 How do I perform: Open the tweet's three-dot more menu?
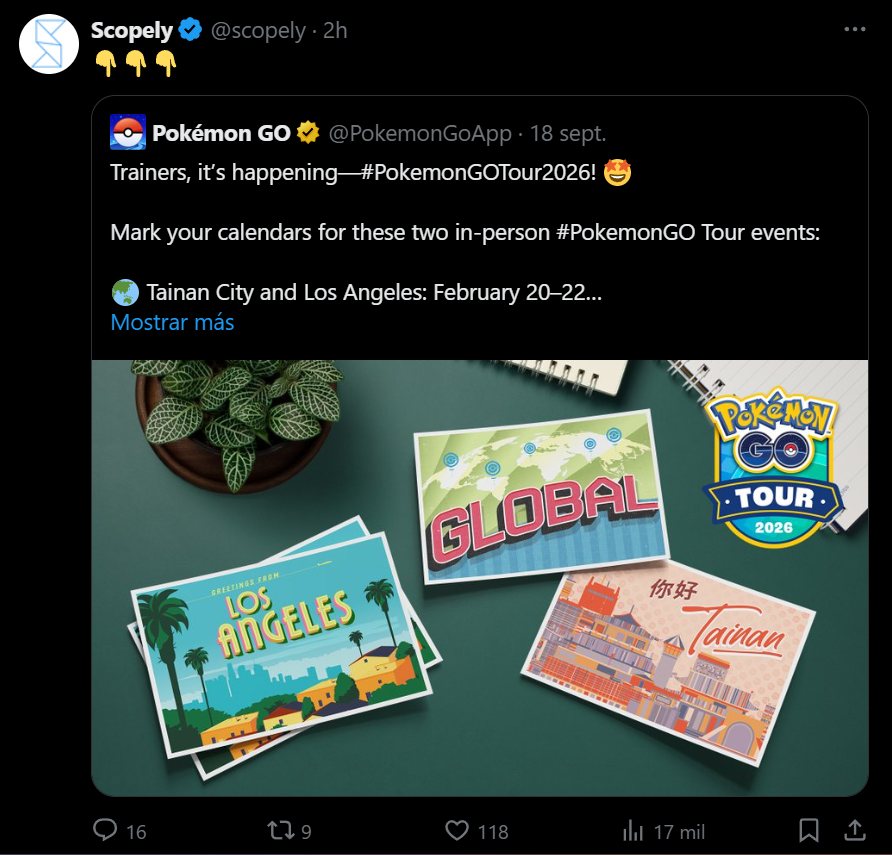tap(854, 29)
